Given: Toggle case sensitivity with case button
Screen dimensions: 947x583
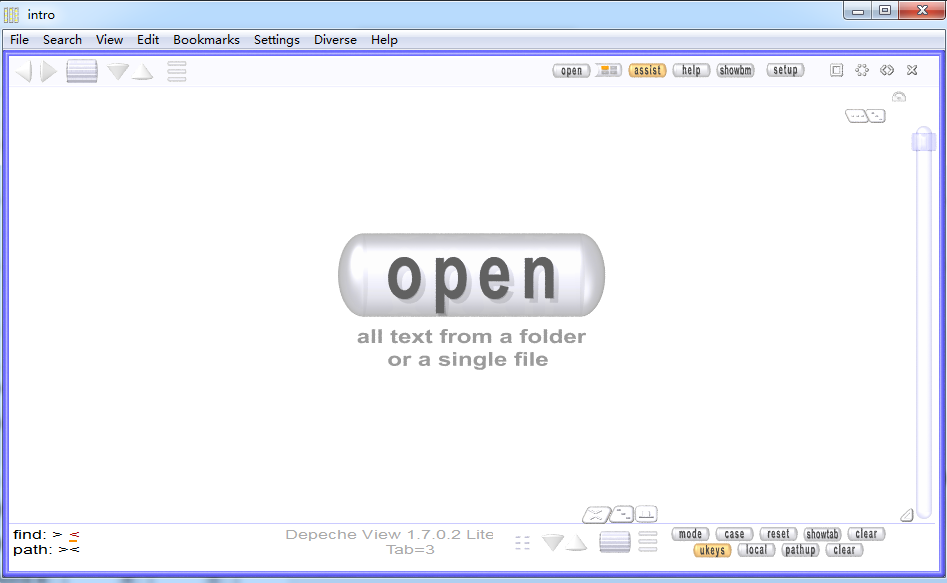Looking at the screenshot, I should 734,534.
